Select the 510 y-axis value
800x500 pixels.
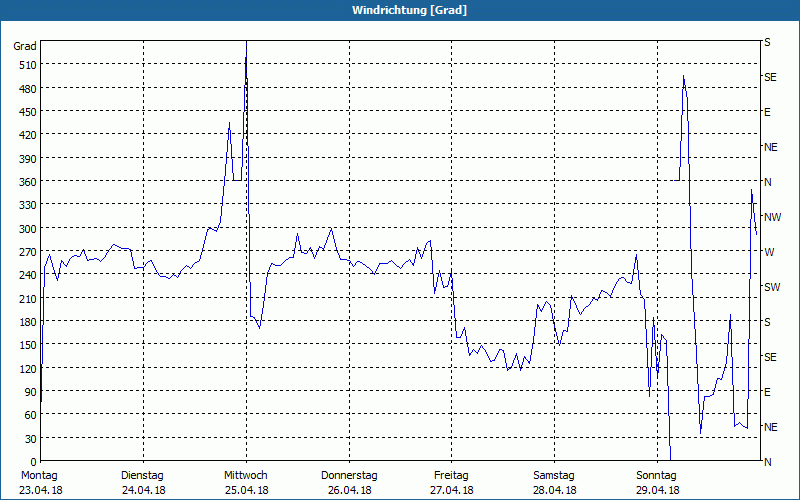point(28,65)
